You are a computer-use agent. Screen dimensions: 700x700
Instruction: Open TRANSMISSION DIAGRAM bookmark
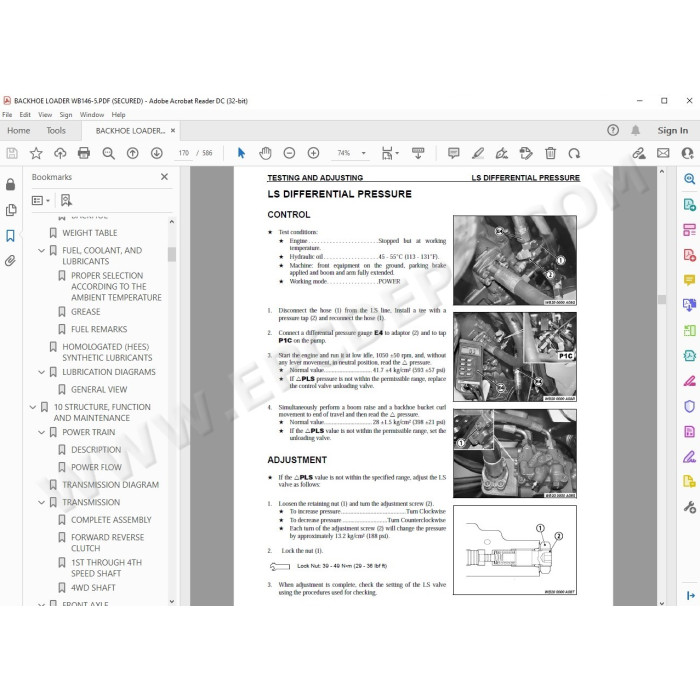110,485
